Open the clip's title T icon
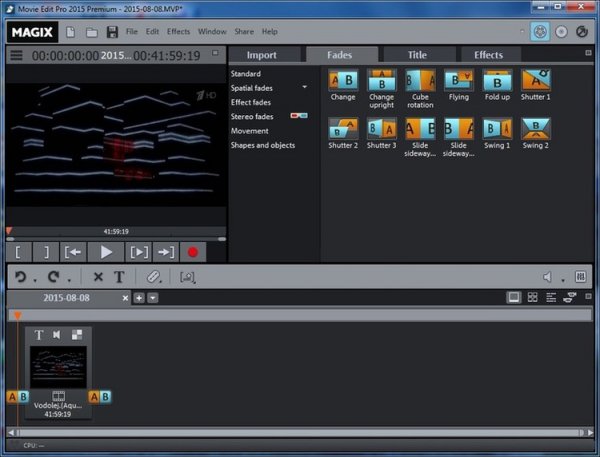Image resolution: width=600 pixels, height=457 pixels. click(39, 335)
